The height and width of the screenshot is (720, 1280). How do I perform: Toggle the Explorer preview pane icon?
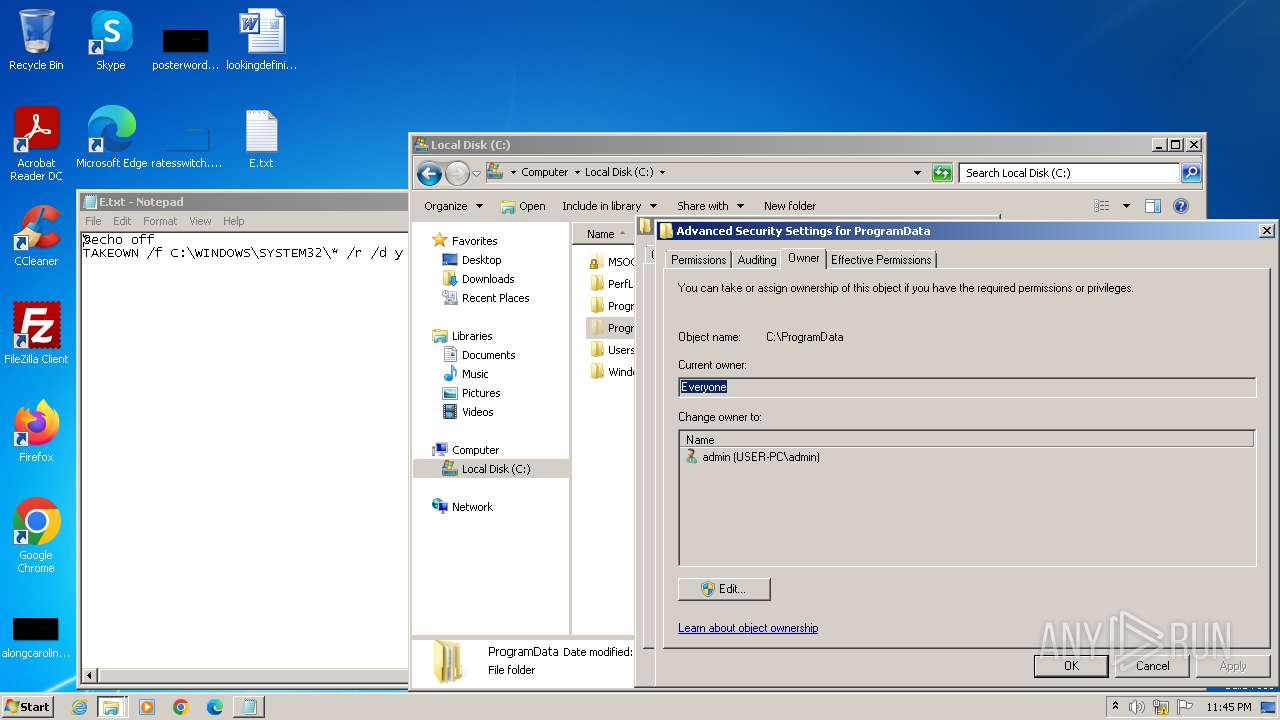(x=1152, y=206)
